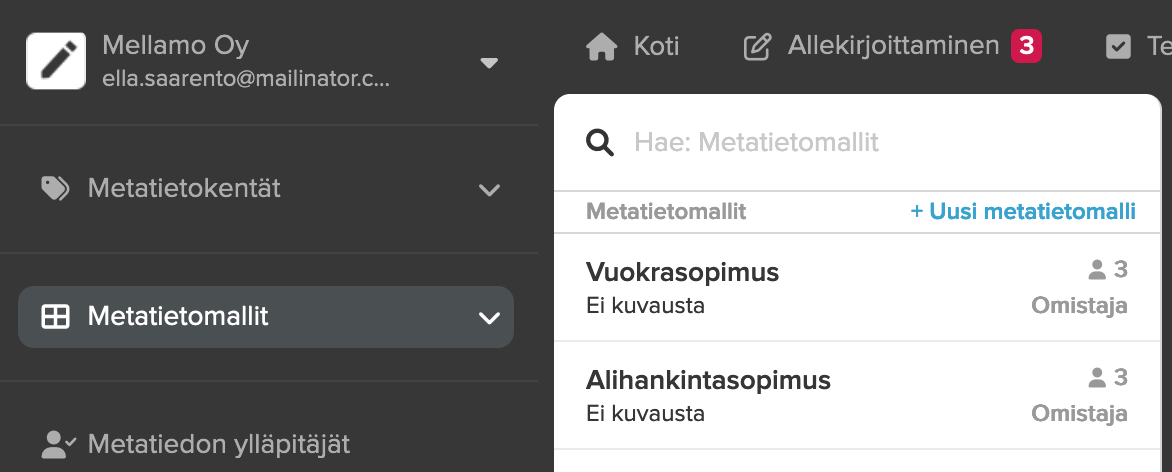1172x472 pixels.
Task: Click the Metatietomallit grid icon
Action: point(55,317)
